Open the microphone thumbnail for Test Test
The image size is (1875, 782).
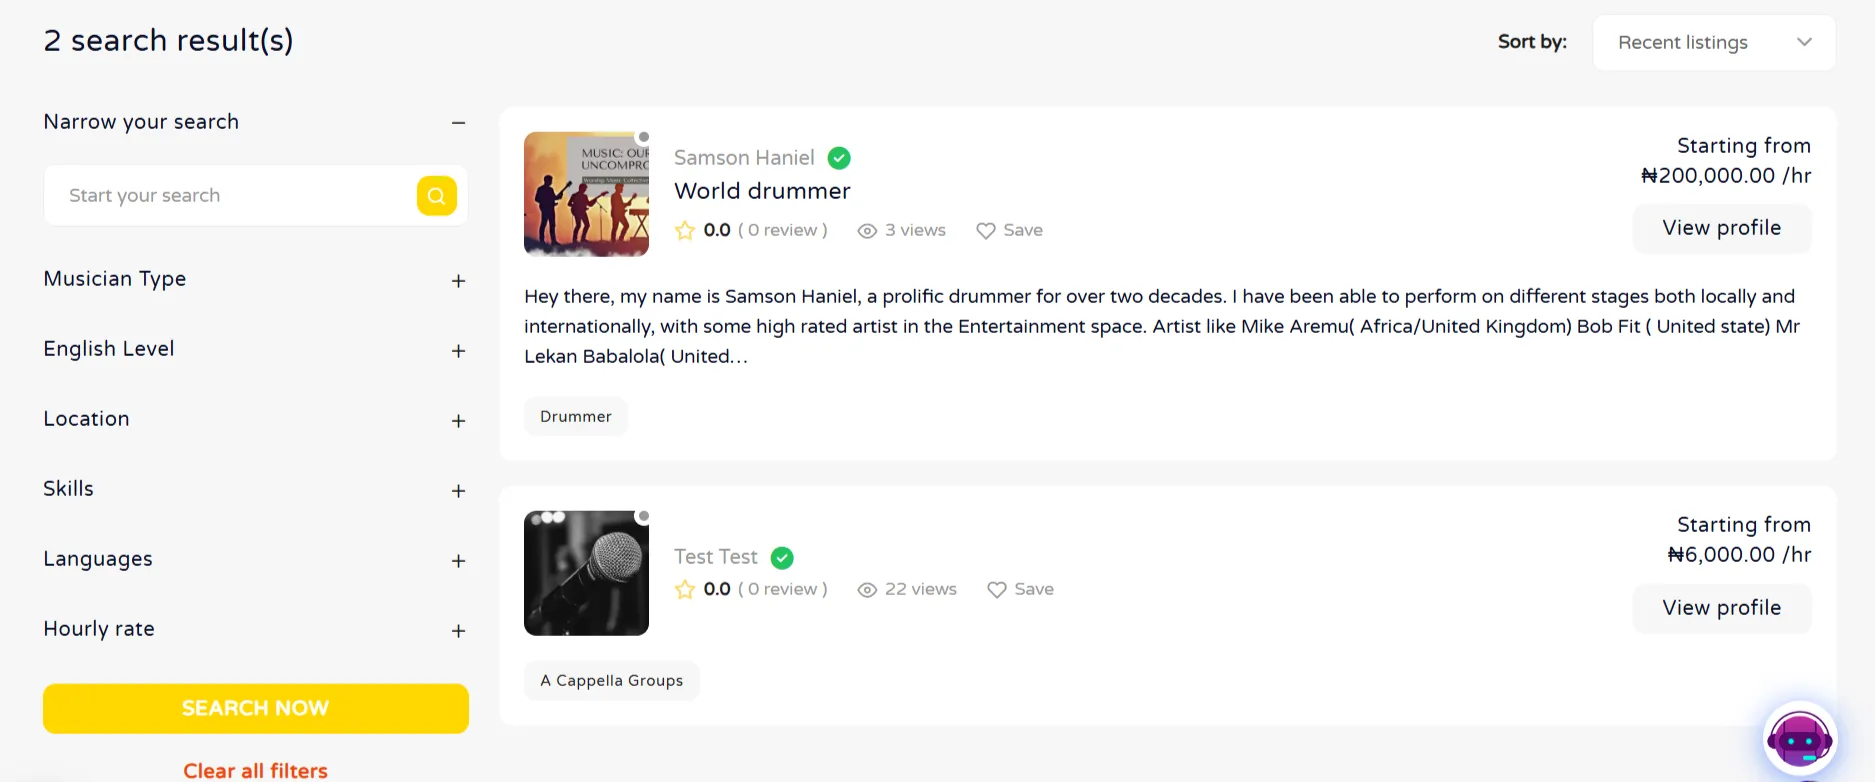pos(586,573)
